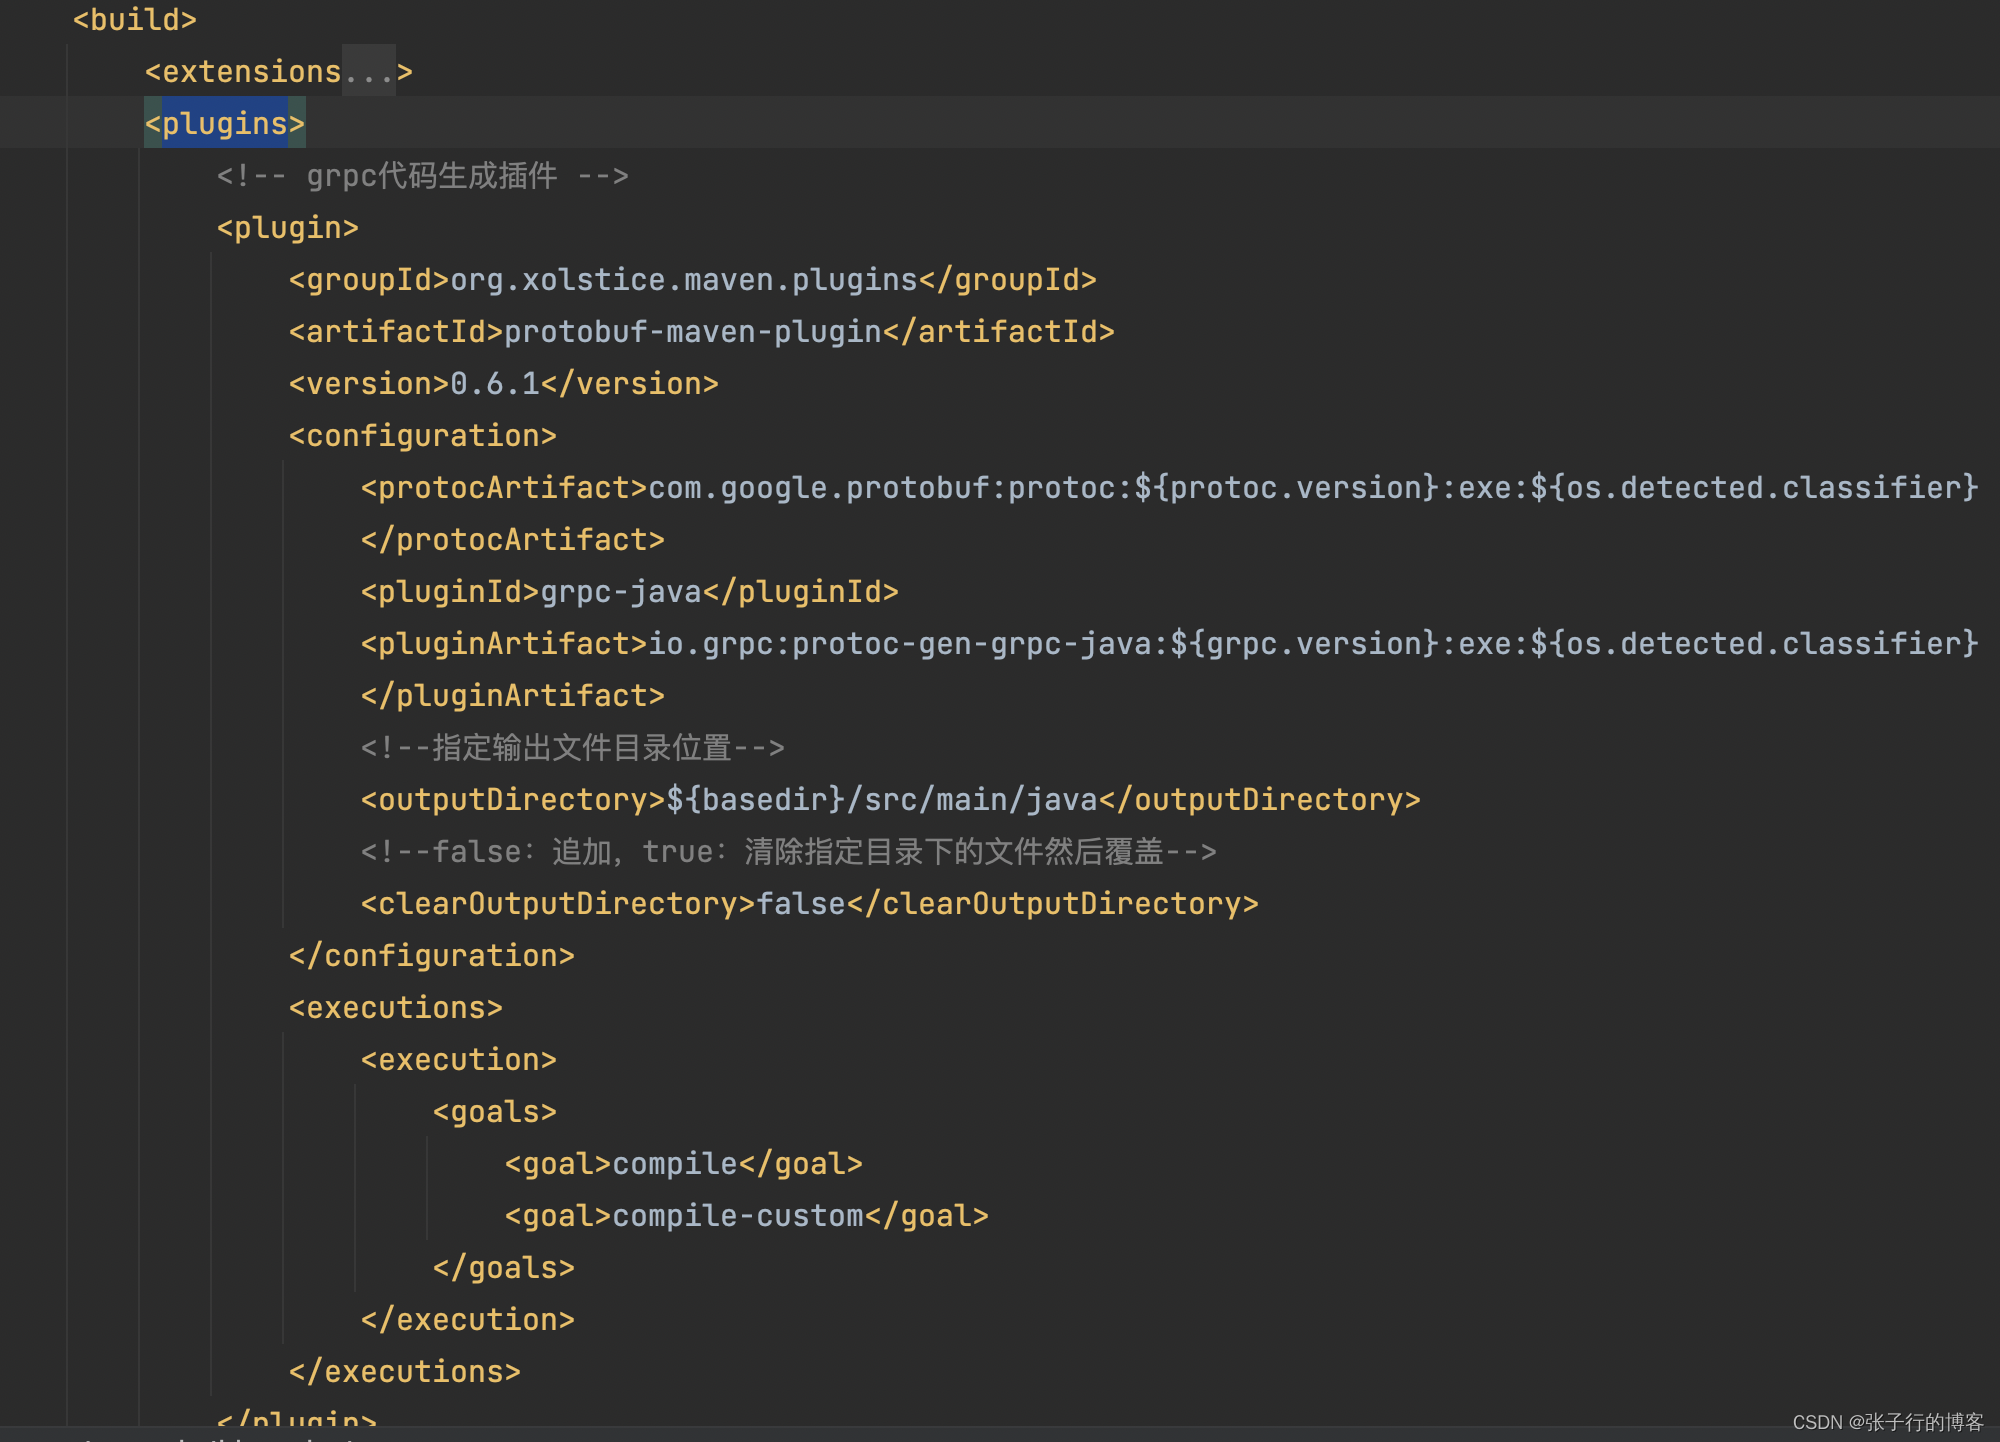Click the opening execution tag

click(x=459, y=1060)
